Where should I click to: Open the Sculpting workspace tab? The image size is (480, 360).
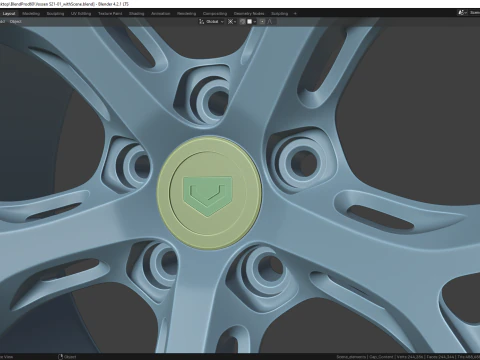click(55, 14)
